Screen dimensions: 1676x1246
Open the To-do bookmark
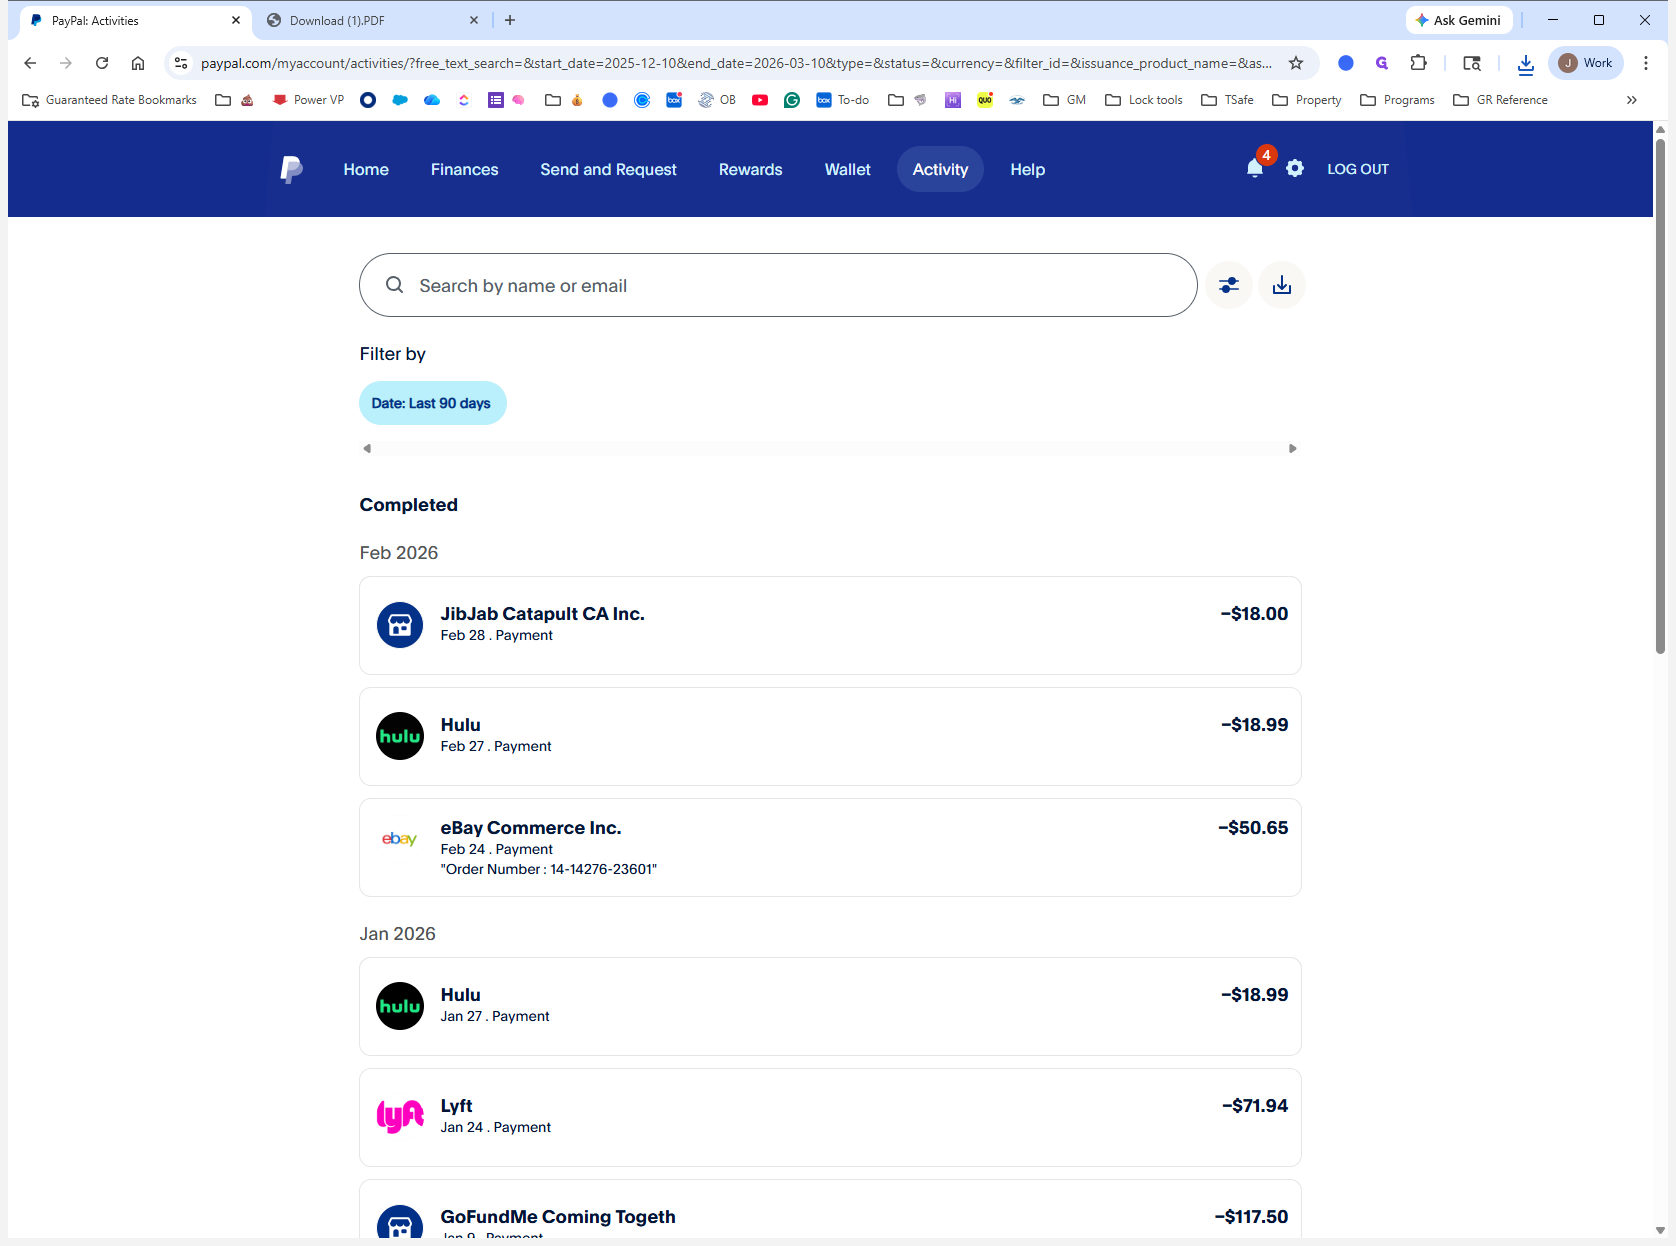[842, 100]
